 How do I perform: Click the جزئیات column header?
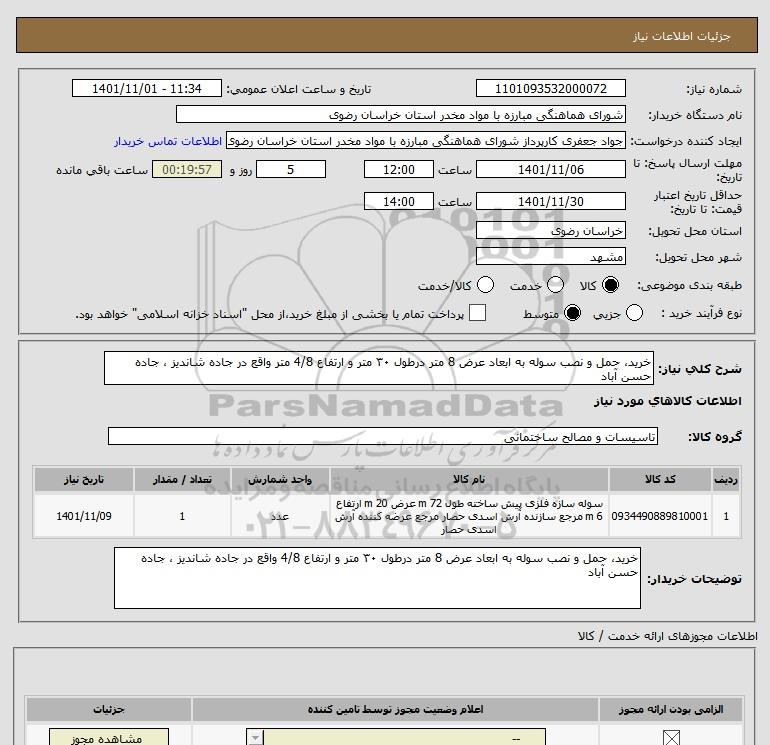[109, 709]
